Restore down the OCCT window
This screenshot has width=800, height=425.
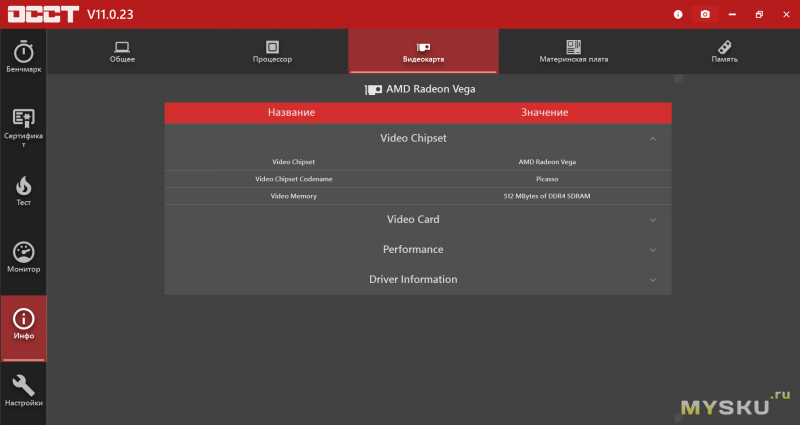[759, 14]
